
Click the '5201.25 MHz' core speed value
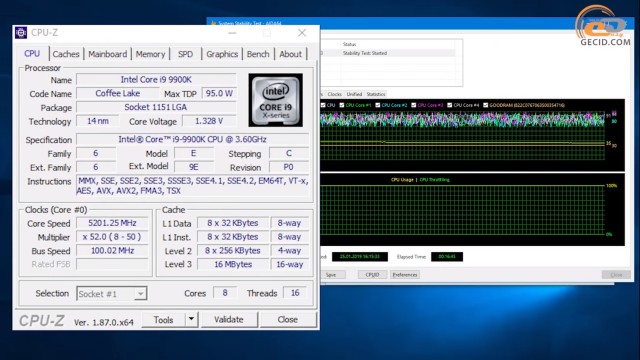112,223
